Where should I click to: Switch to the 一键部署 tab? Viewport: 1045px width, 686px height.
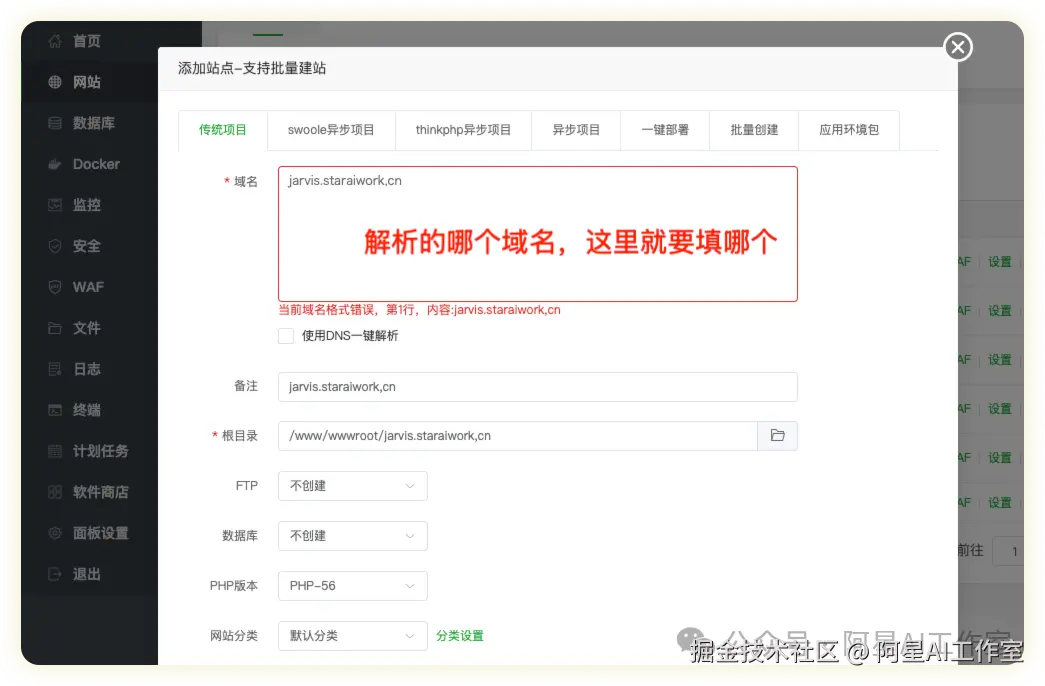coord(664,130)
